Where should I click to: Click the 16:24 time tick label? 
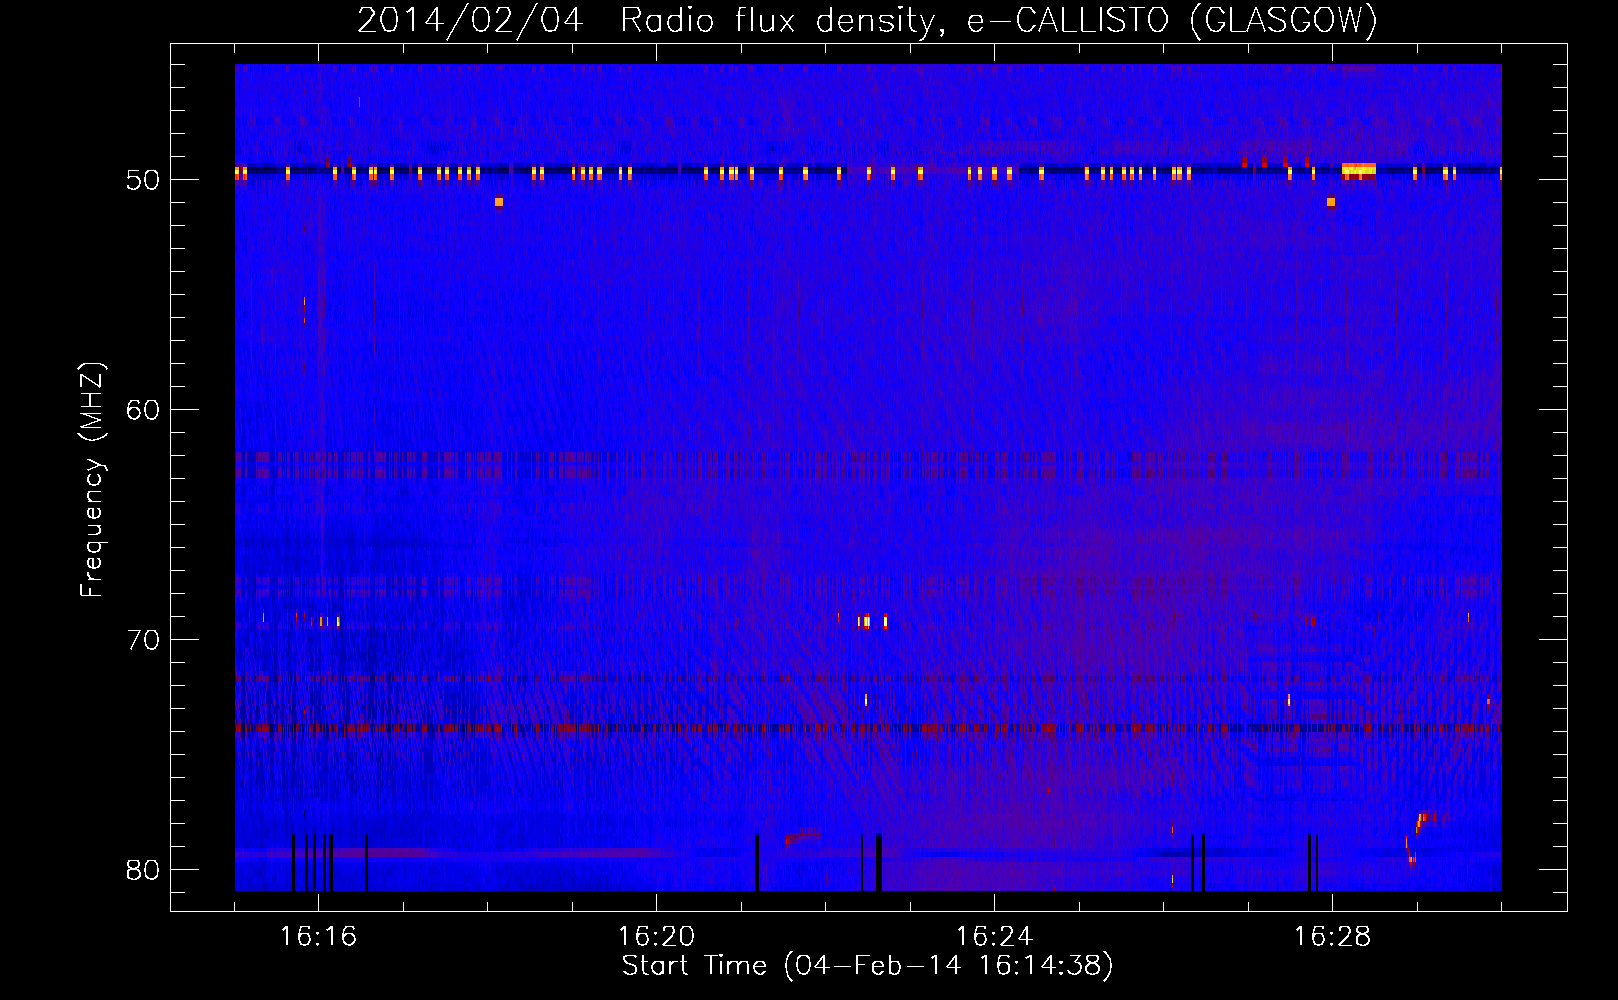pyautogui.click(x=994, y=937)
